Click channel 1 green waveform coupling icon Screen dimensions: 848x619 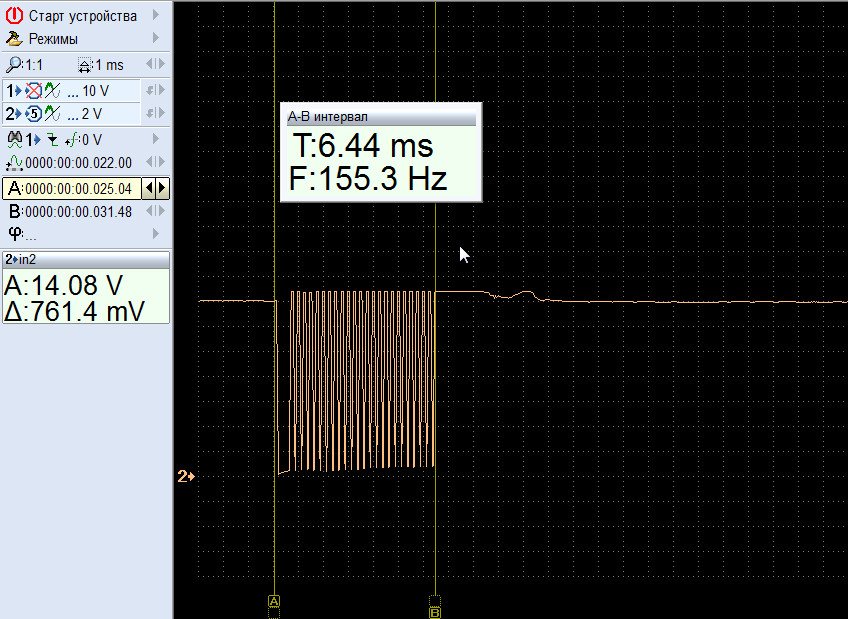53,91
